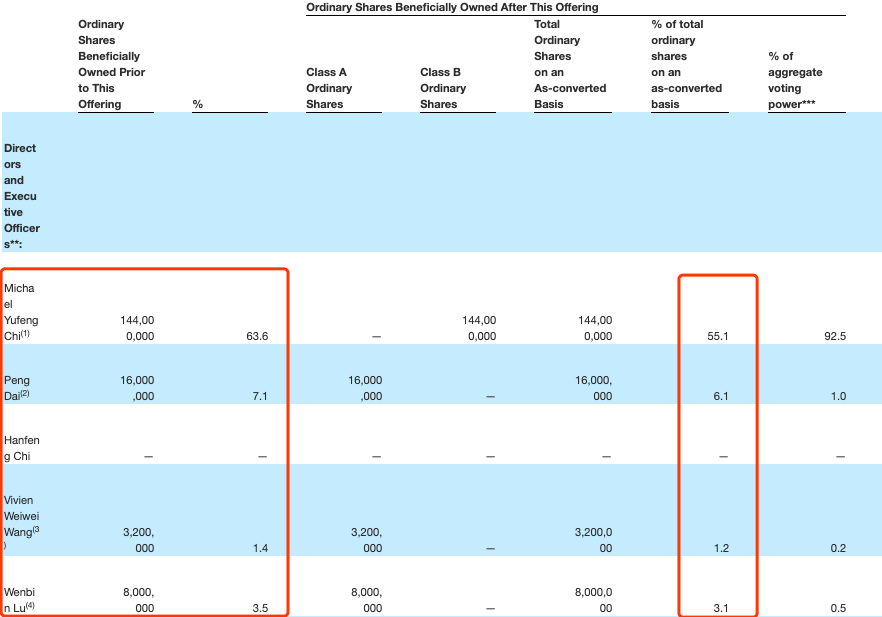
Task: Select Peng Dai's 1.0 voting power value
Action: tap(838, 396)
